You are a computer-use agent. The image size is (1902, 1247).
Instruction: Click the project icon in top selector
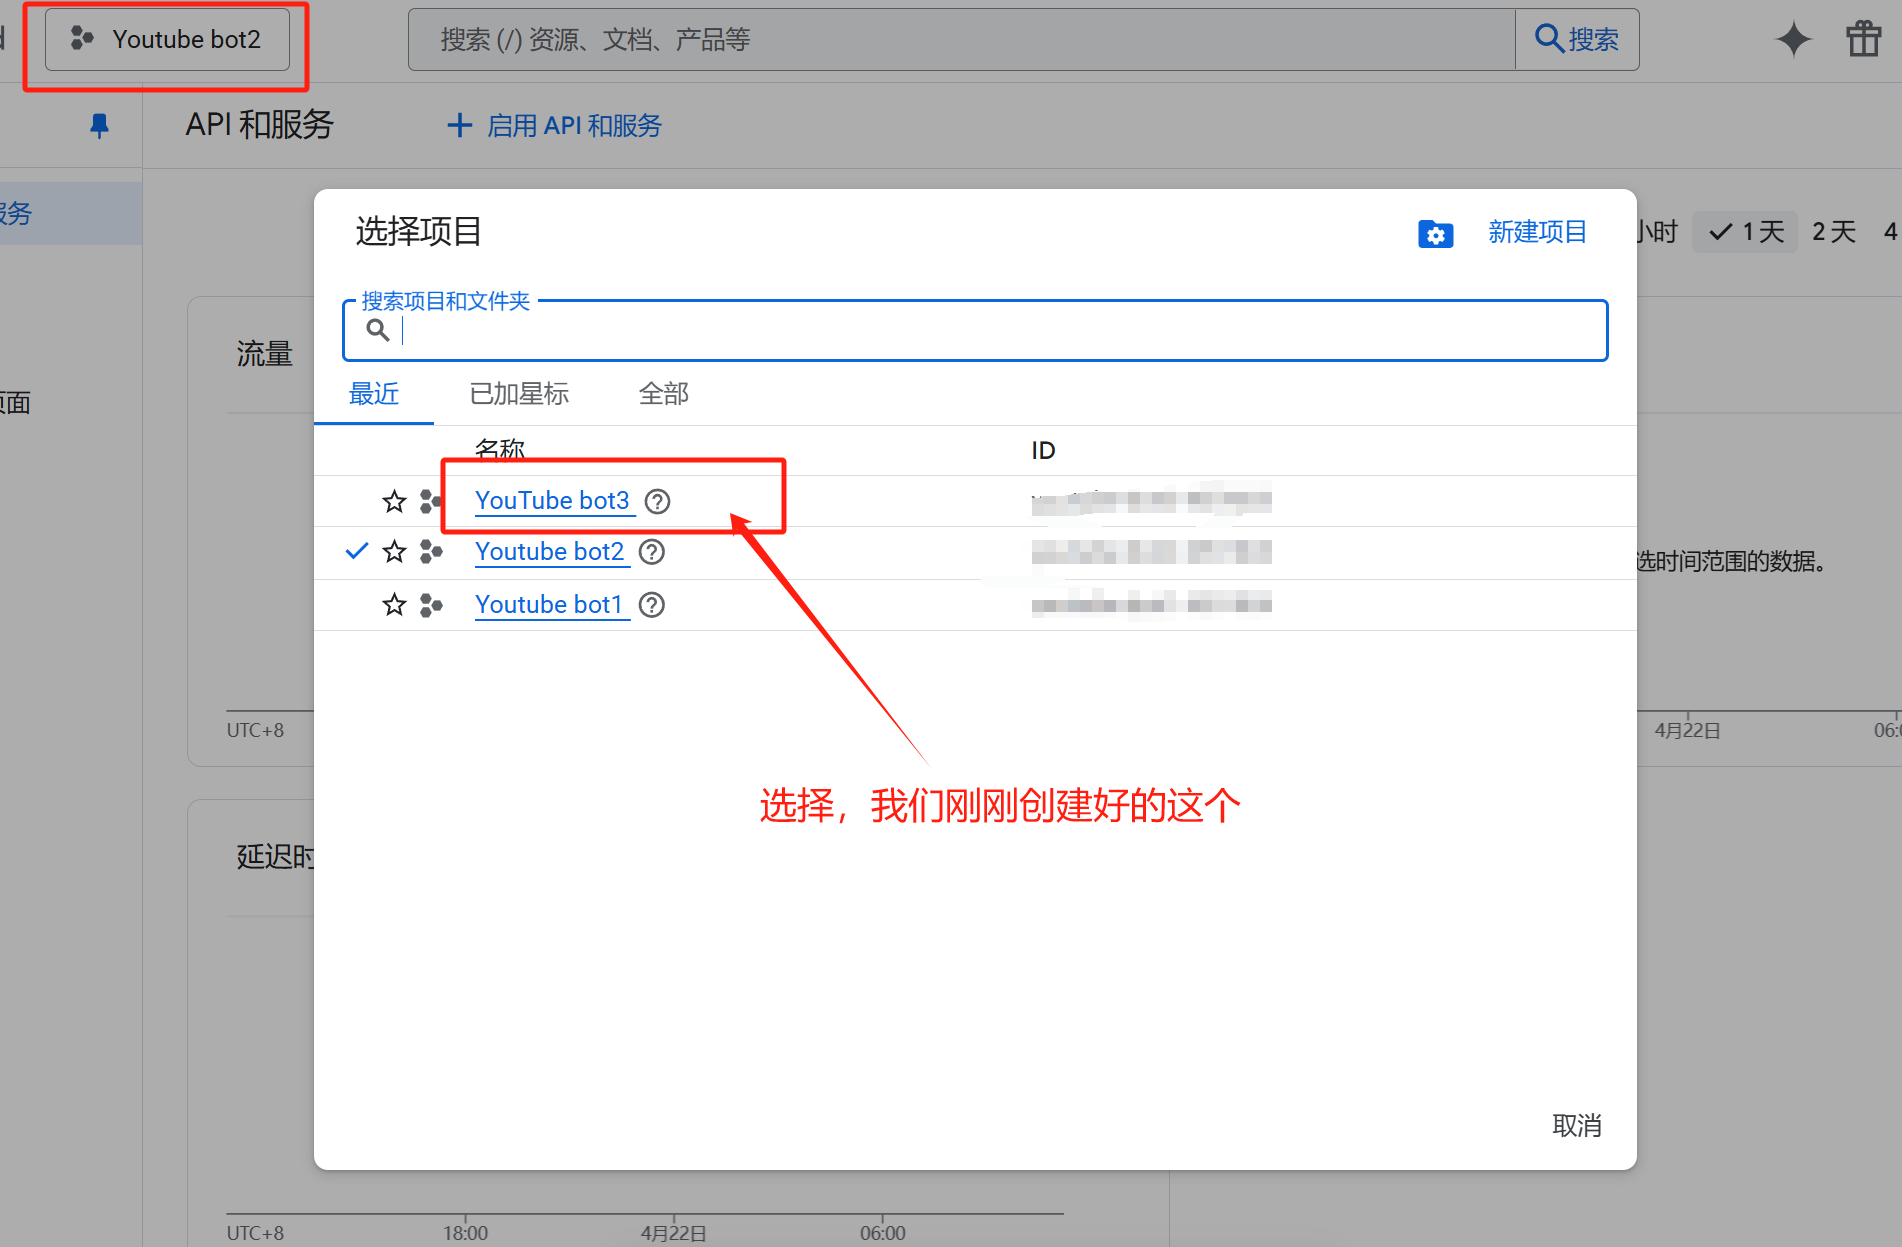pos(82,39)
